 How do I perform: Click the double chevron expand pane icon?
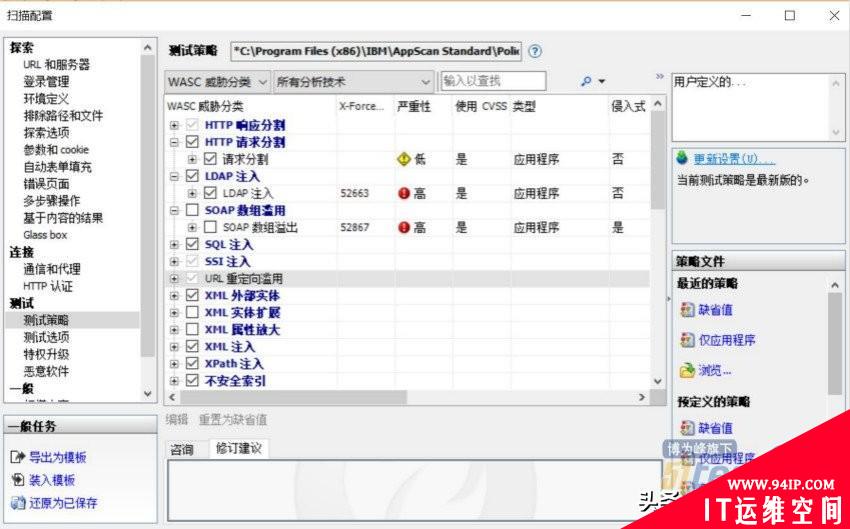660,76
